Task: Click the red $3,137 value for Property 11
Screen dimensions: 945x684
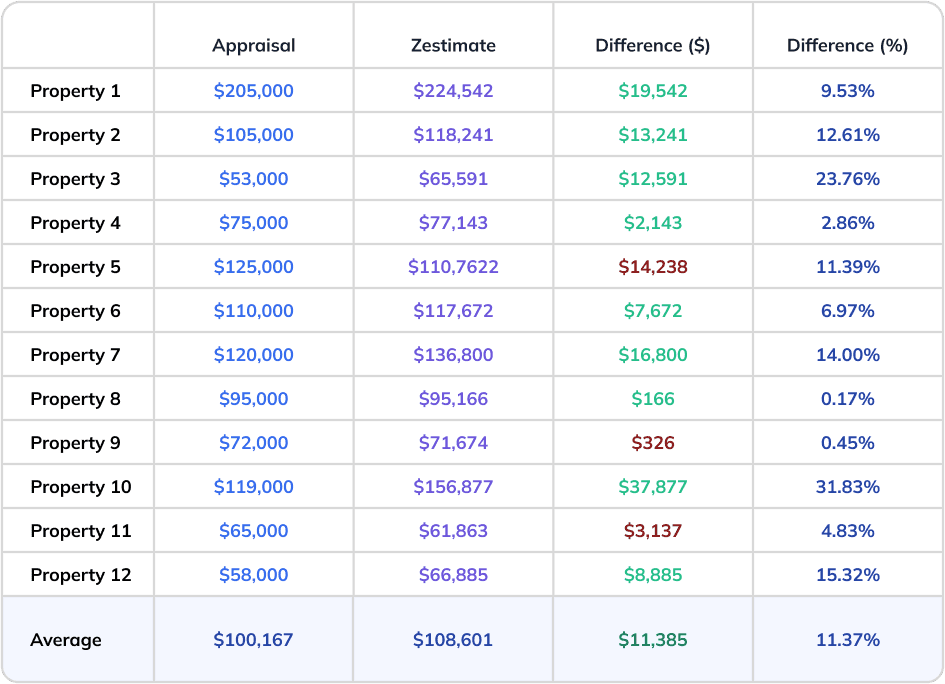Action: pyautogui.click(x=652, y=530)
